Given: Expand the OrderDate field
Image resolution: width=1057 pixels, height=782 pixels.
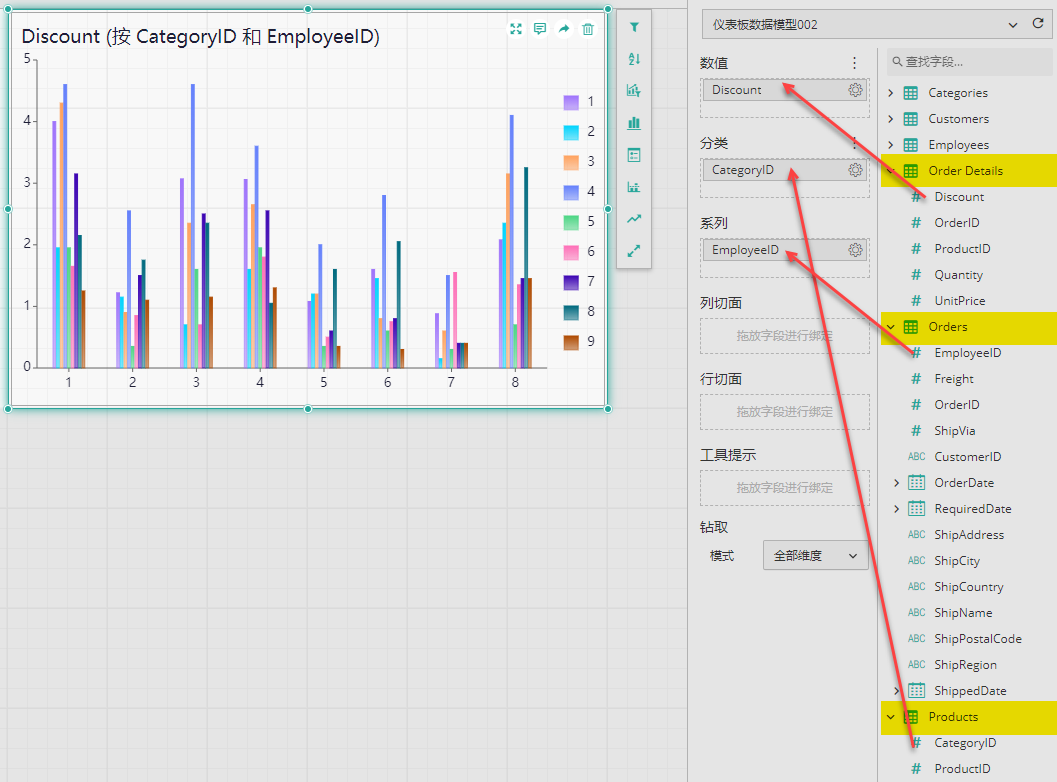Looking at the screenshot, I should [896, 483].
